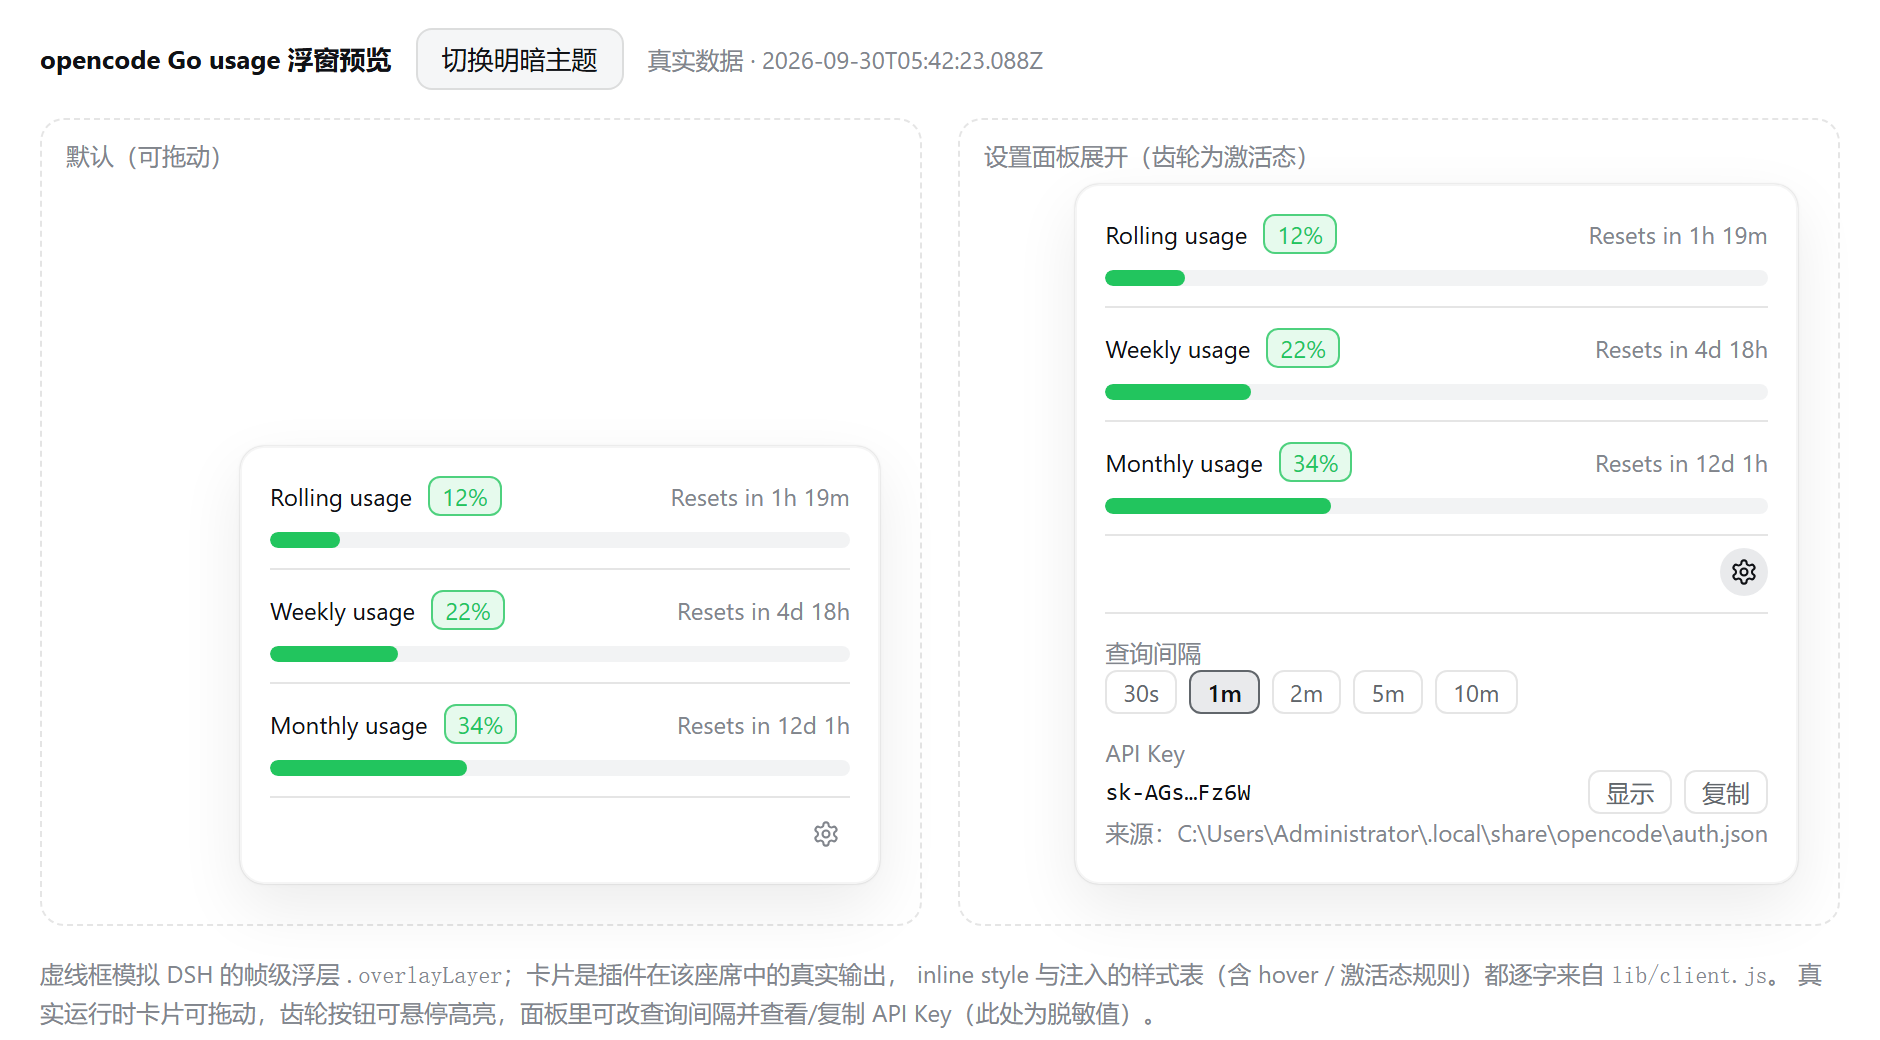The image size is (1880, 1040).
Task: Click 'Resets in 12d 1h' in default card
Action: click(x=763, y=726)
